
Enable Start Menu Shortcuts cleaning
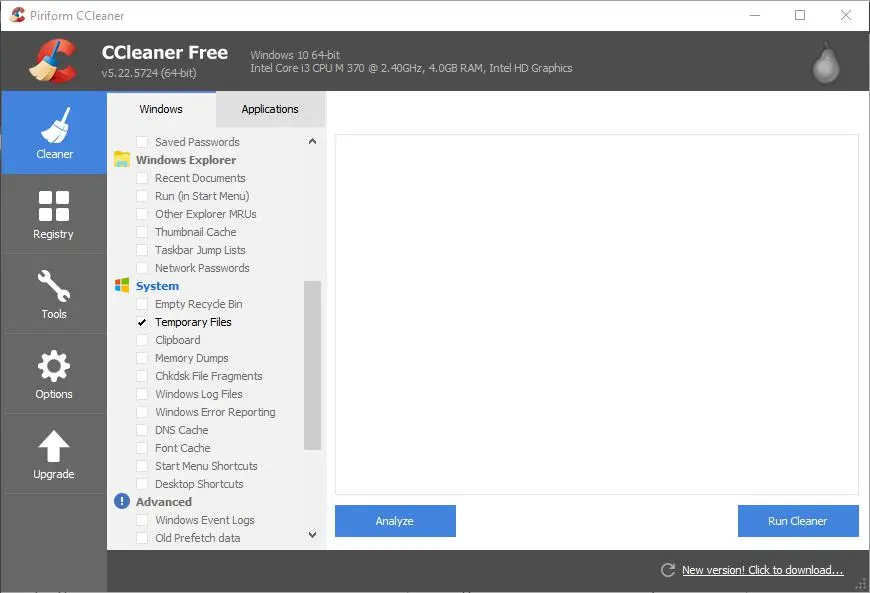[142, 466]
